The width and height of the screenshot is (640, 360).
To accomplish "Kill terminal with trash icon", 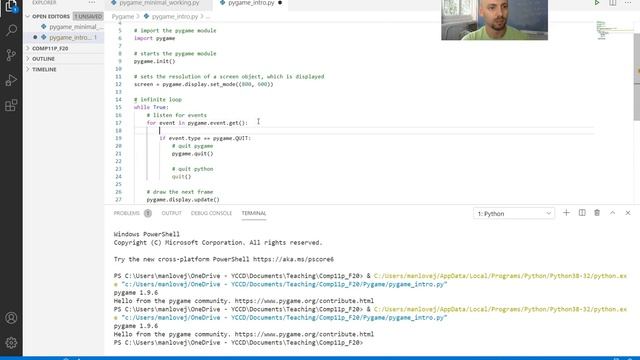I will point(597,213).
